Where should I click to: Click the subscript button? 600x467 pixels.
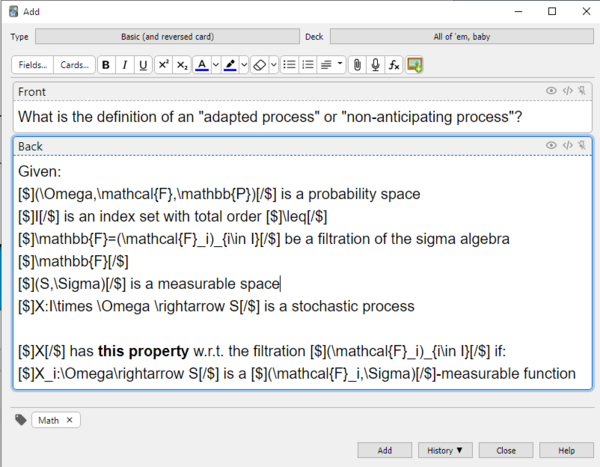pos(182,65)
